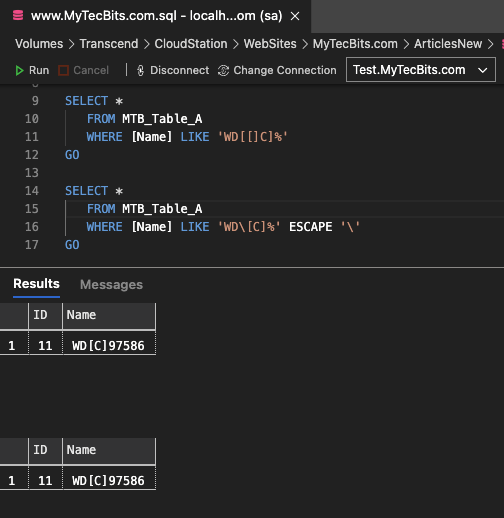
Task: Click the 'WD[[]C]%' string on line 11
Action: coord(252,137)
